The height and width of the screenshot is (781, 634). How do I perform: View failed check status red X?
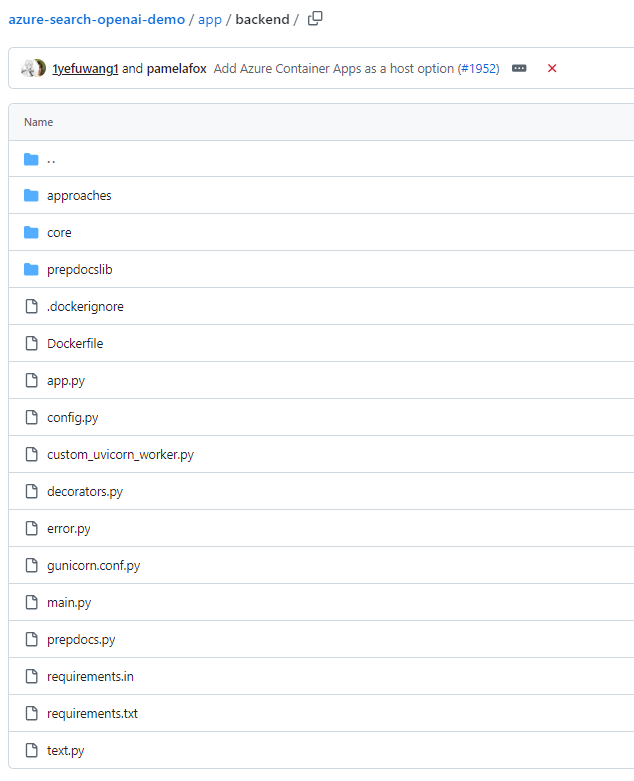pyautogui.click(x=552, y=68)
